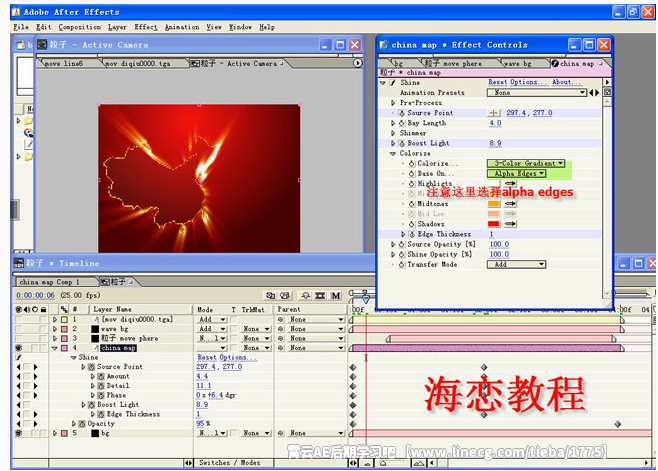Toggle Phase stopwatch in Timeline
Image resolution: width=658 pixels, height=471 pixels.
pyautogui.click(x=101, y=395)
